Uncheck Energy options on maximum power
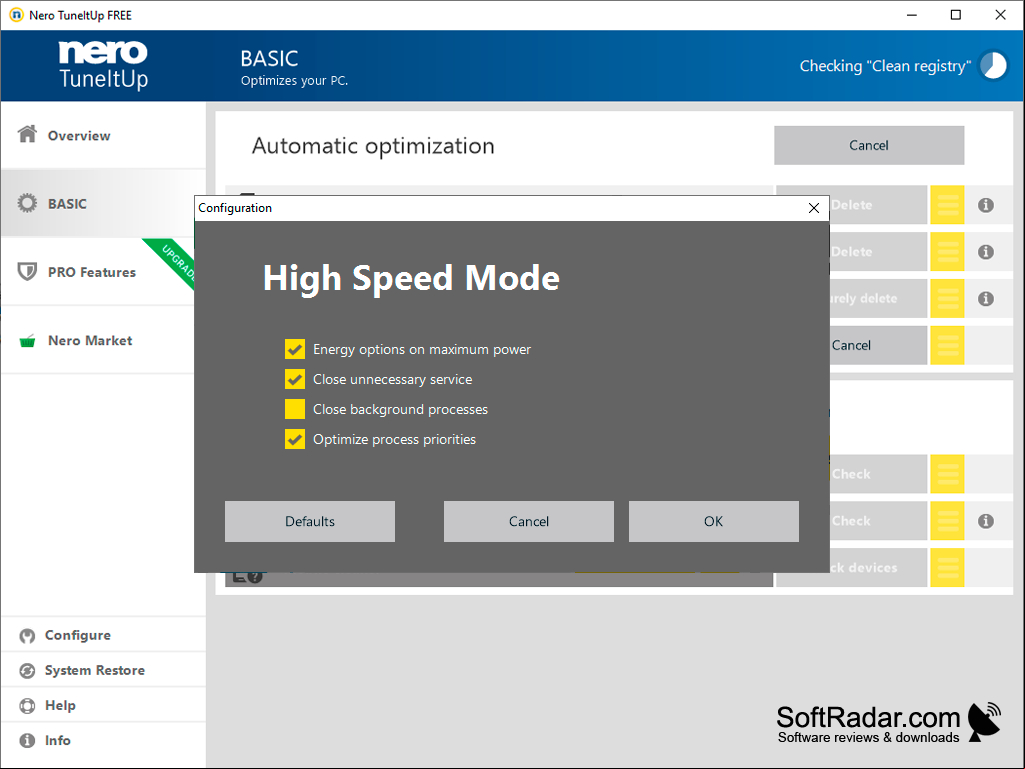The height and width of the screenshot is (769, 1025). [295, 349]
